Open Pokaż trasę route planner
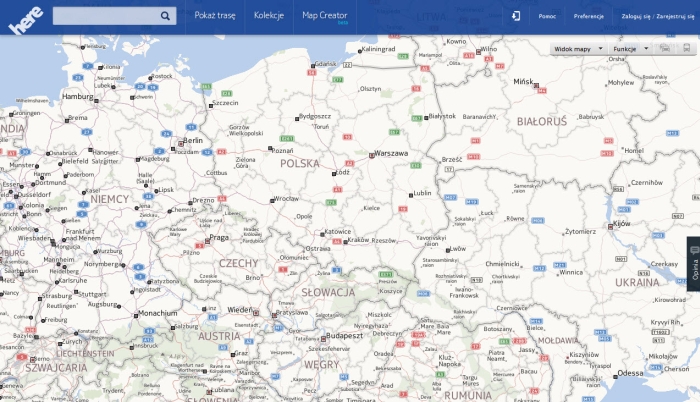The width and height of the screenshot is (700, 402). [215, 15]
